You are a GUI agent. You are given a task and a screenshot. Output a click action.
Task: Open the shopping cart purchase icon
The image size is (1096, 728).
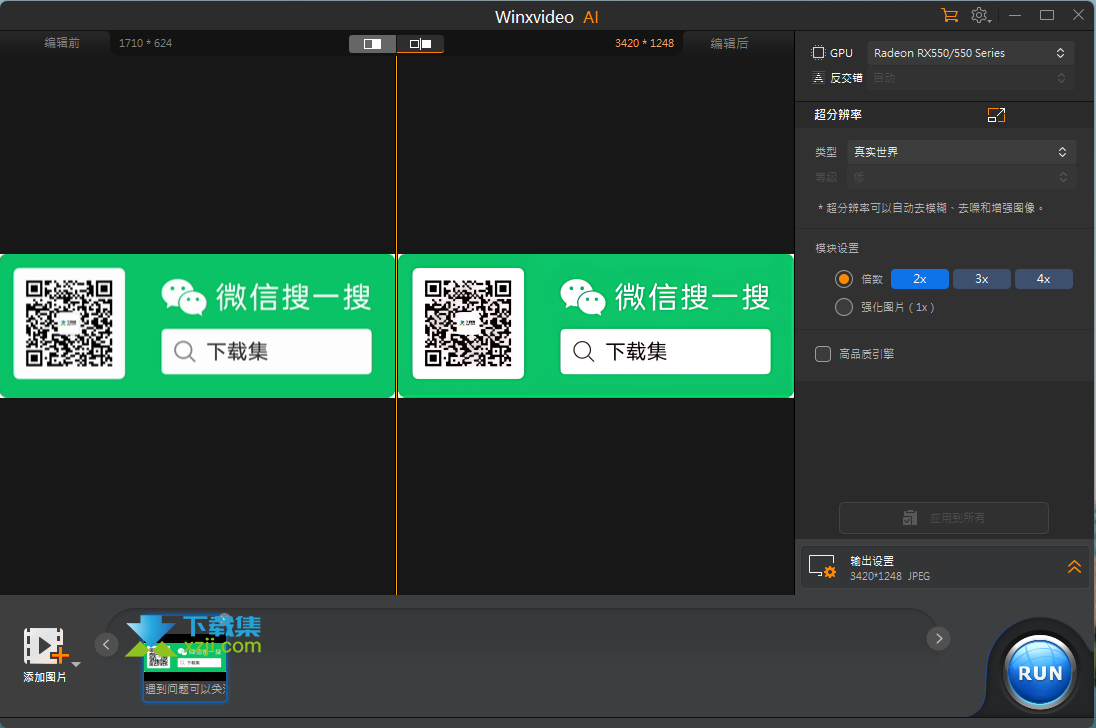tap(949, 15)
